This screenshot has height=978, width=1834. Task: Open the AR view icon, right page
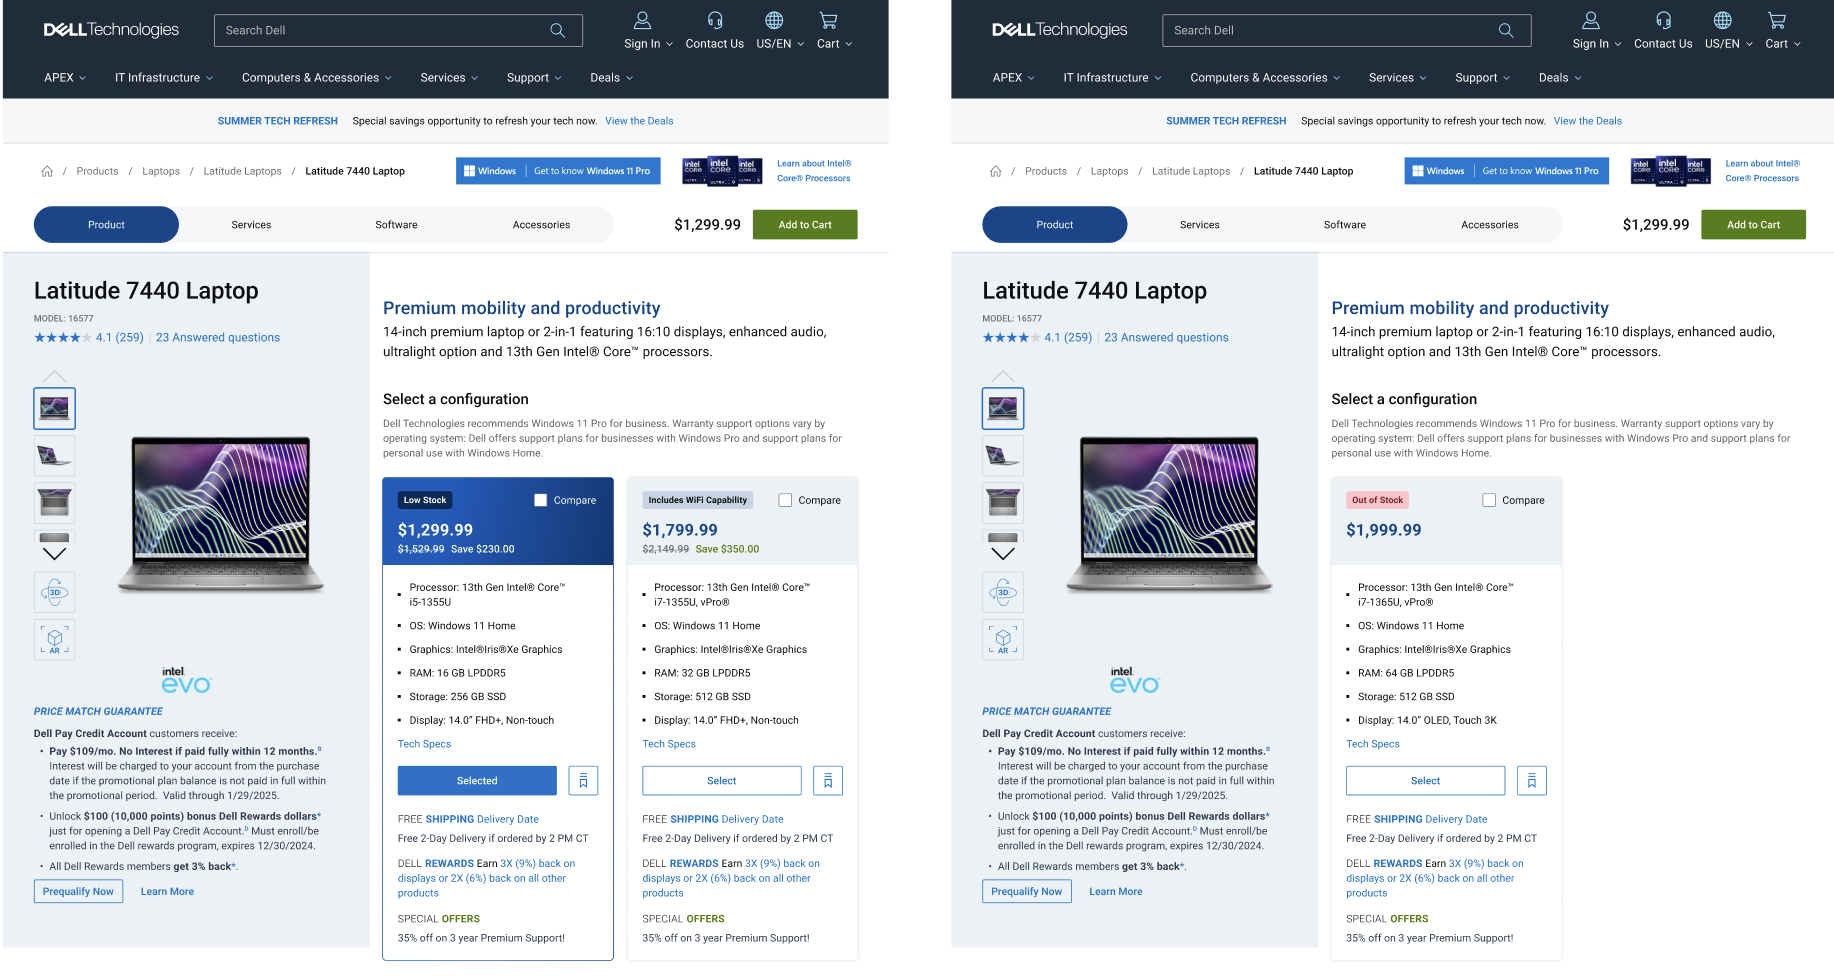pyautogui.click(x=1003, y=639)
